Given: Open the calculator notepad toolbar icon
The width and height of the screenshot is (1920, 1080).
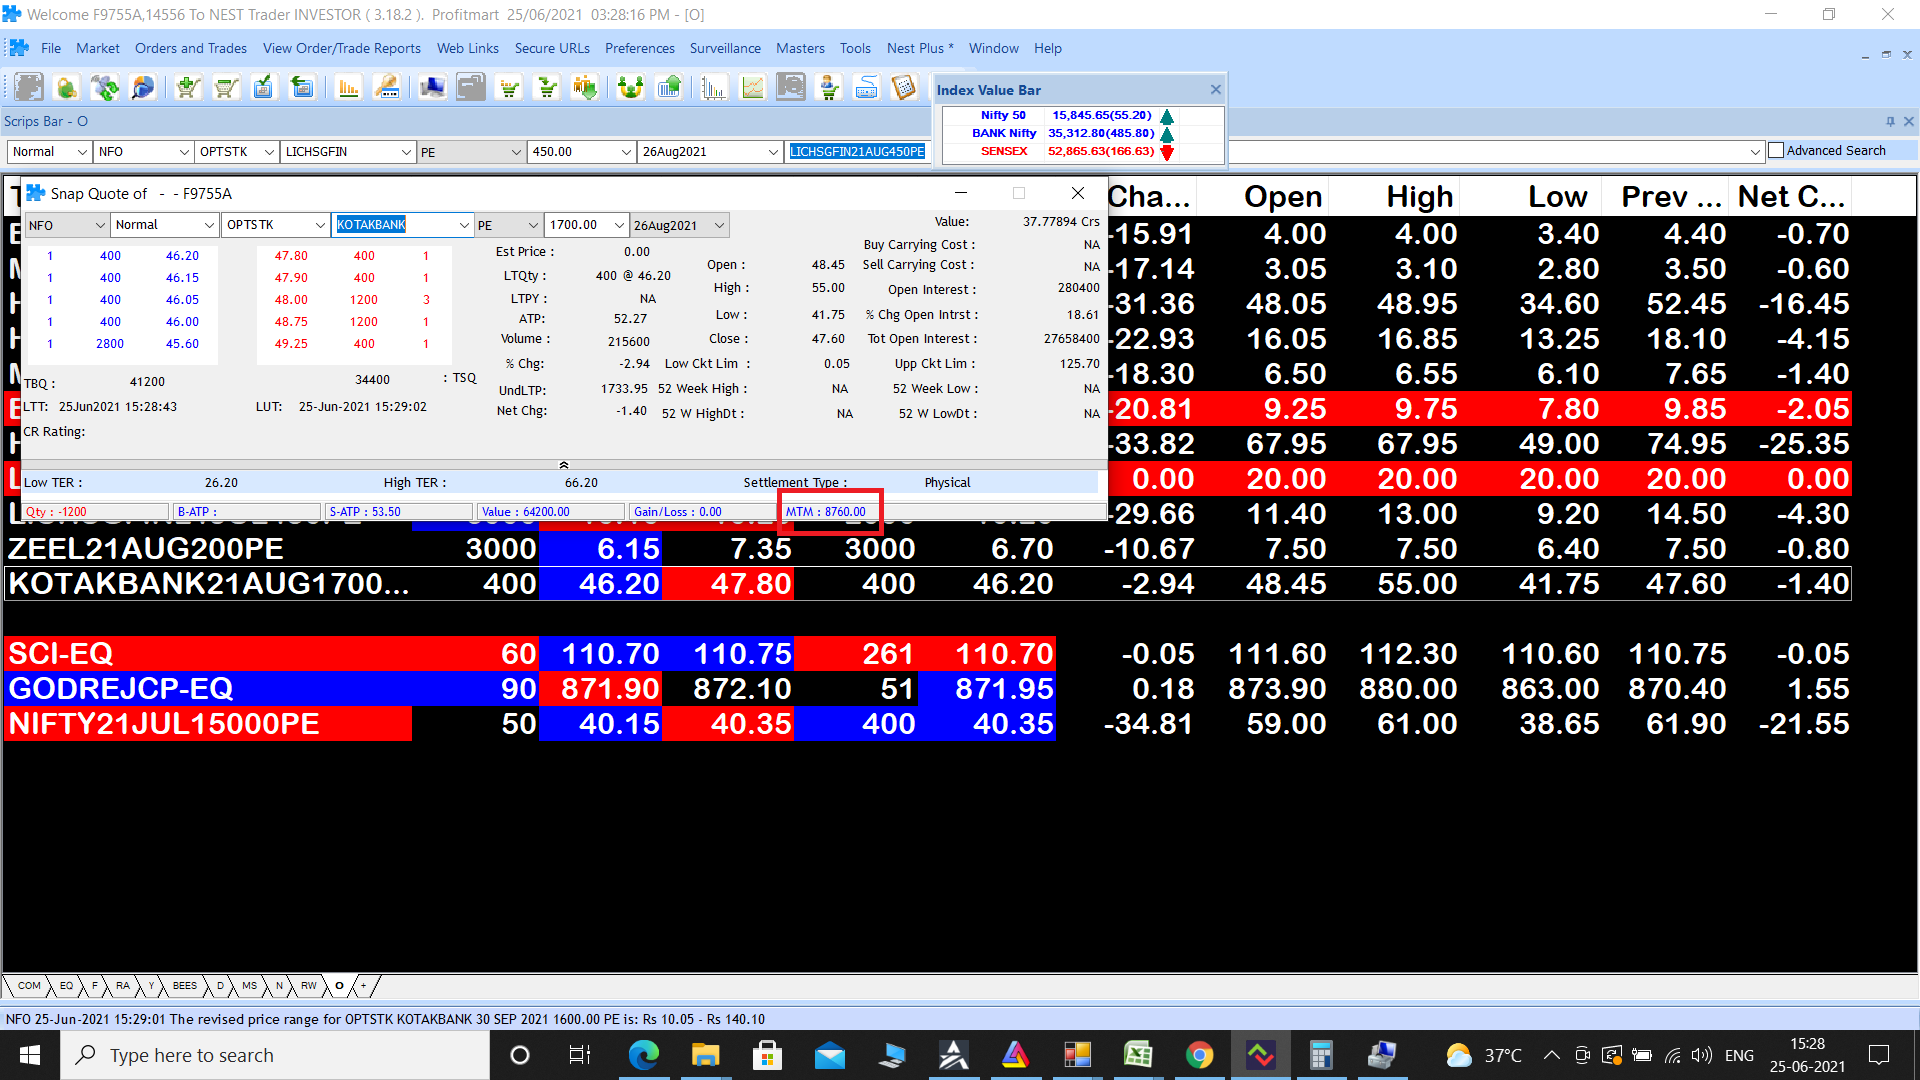Looking at the screenshot, I should tap(904, 88).
